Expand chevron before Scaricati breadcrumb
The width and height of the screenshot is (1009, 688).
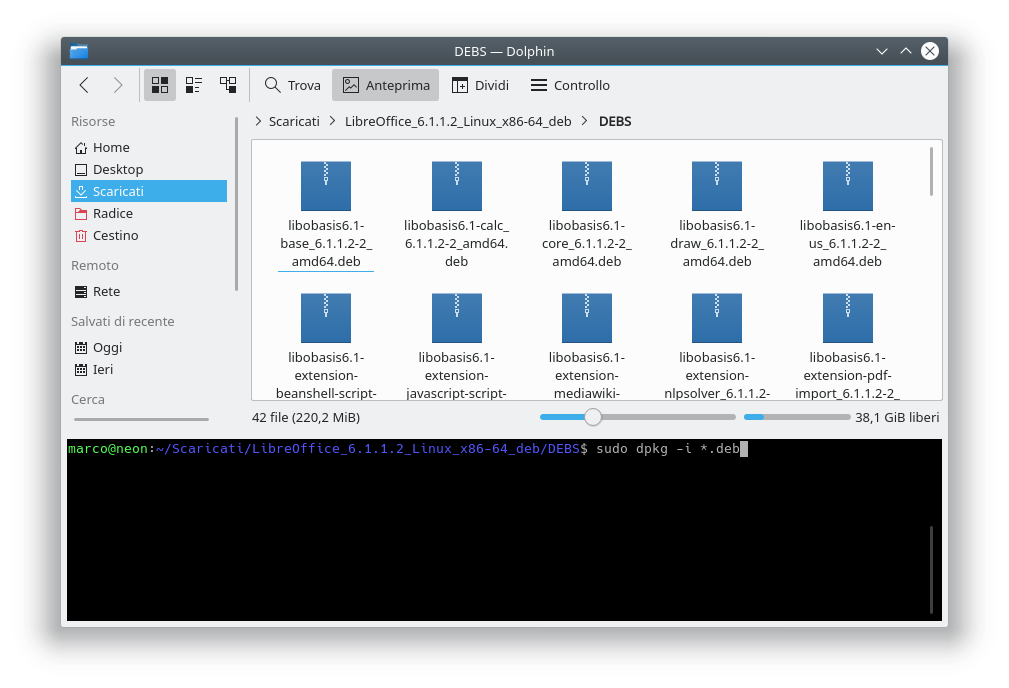[x=258, y=121]
